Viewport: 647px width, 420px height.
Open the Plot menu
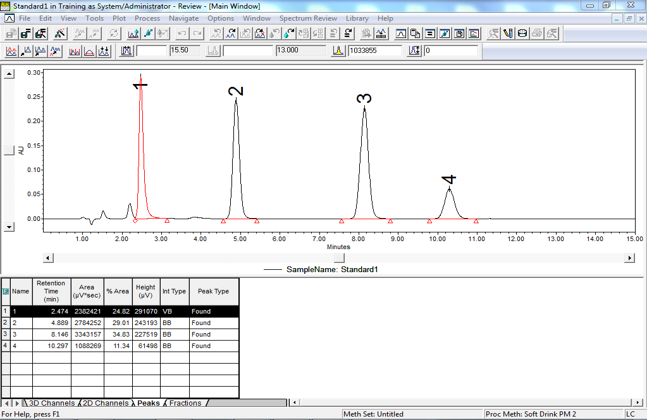119,18
